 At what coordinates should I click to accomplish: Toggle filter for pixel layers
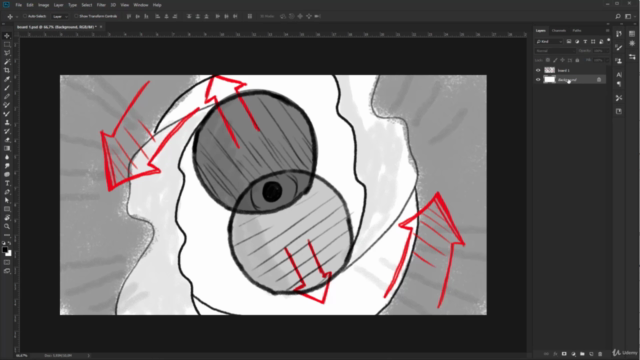569,42
